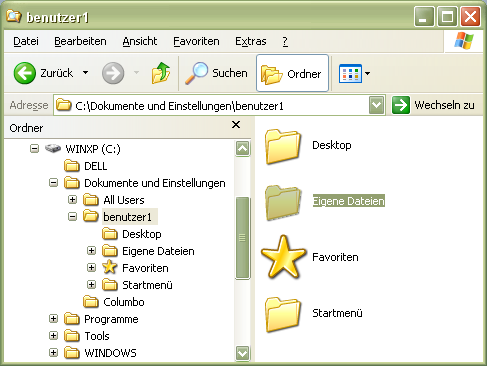
Task: Select large Favoriten star icon
Action: (283, 257)
